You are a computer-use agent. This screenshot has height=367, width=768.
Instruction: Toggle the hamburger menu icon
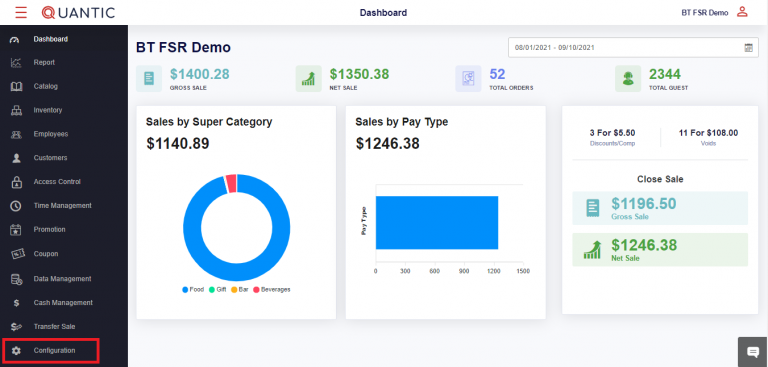tap(21, 12)
